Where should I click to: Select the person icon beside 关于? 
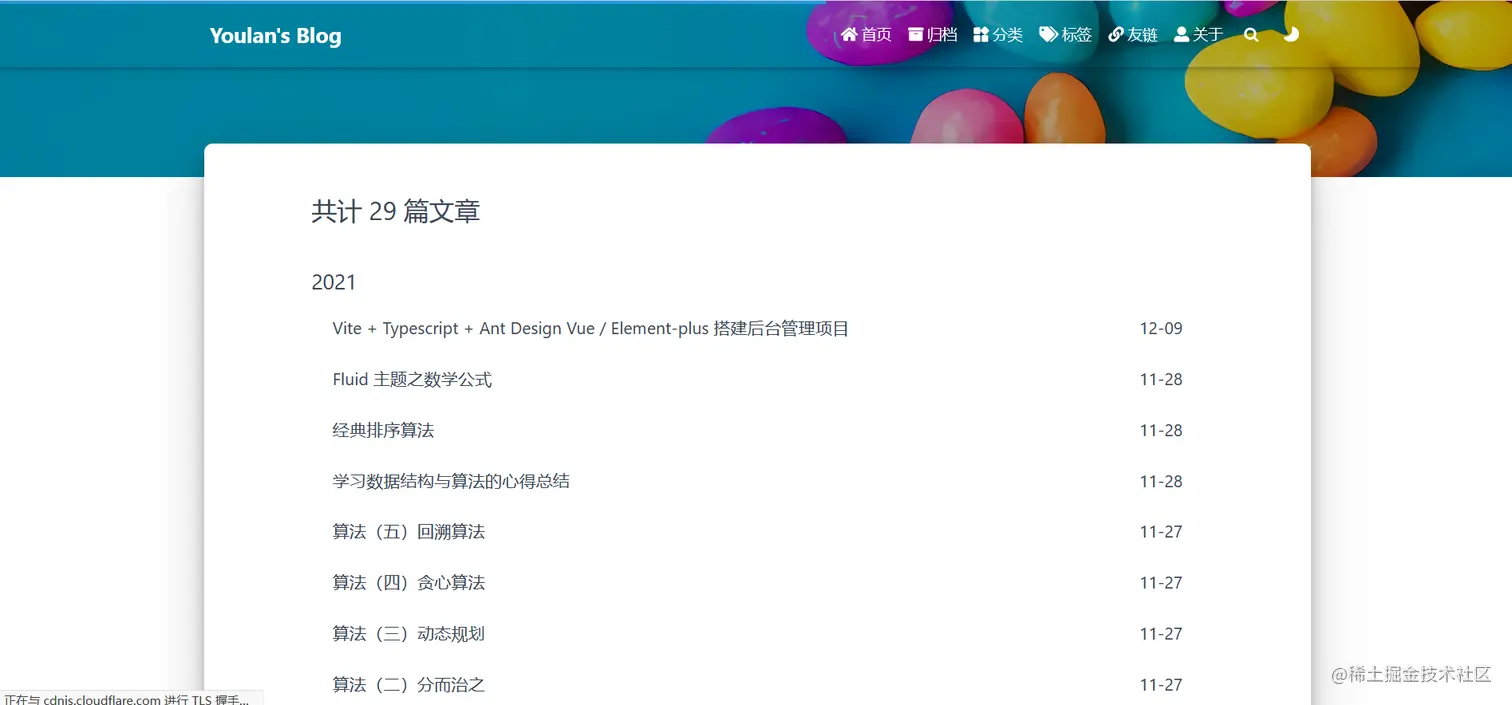click(x=1180, y=33)
